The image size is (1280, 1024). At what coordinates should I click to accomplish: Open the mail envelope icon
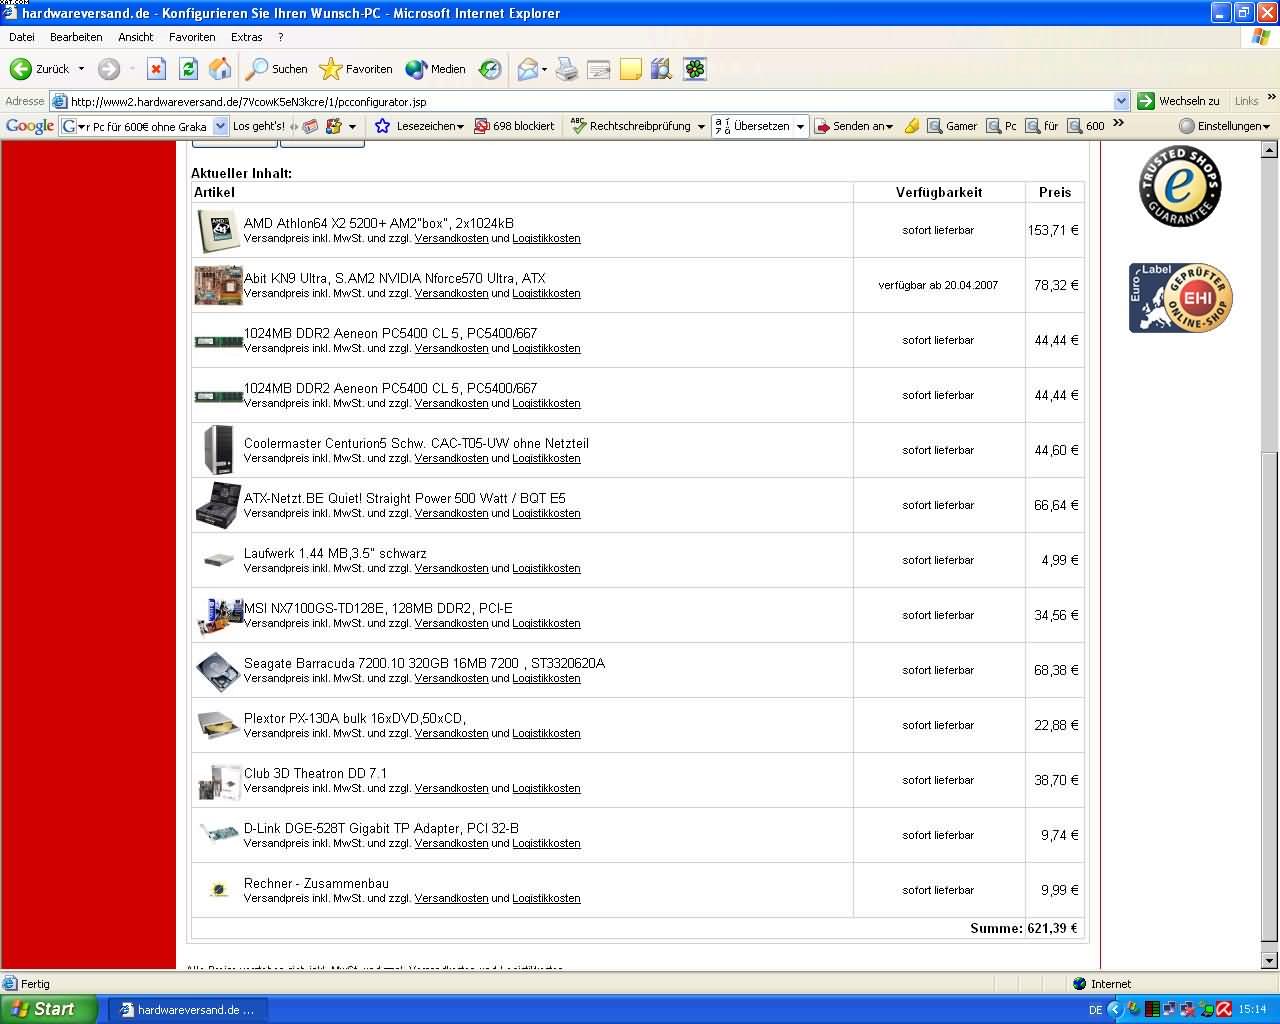pos(527,69)
